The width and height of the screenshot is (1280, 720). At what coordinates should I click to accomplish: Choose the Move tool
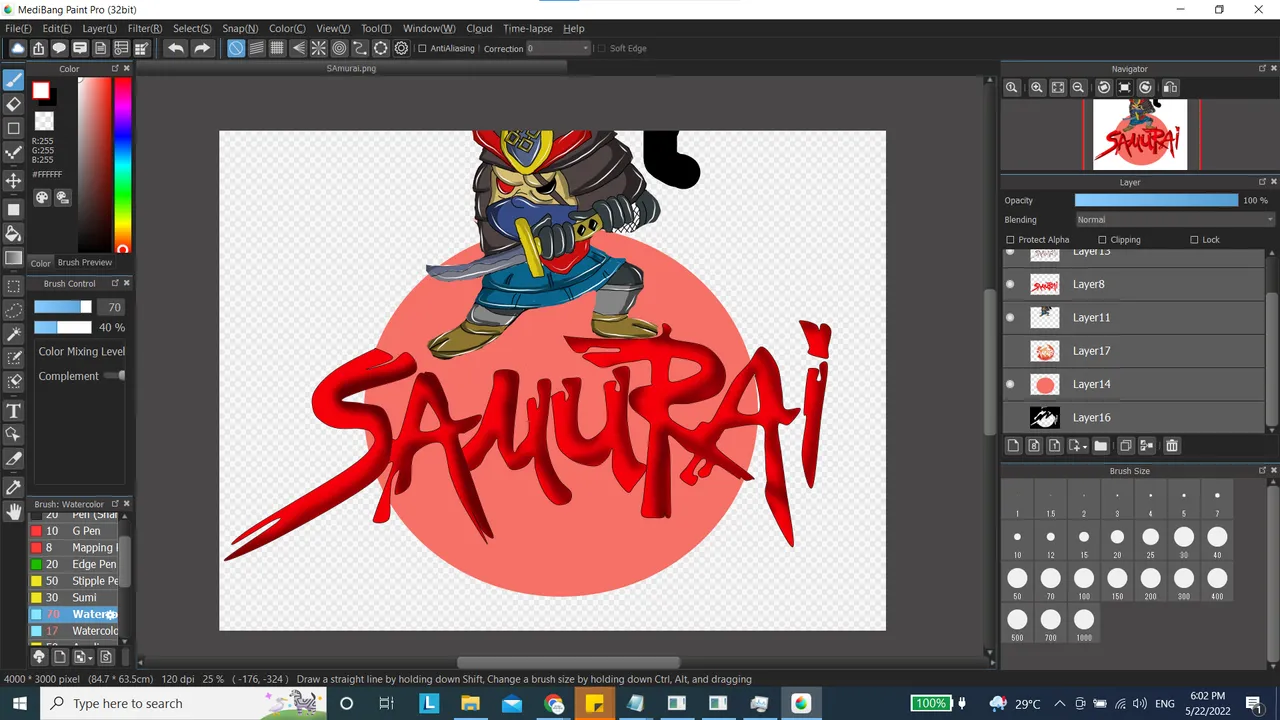coord(14,180)
